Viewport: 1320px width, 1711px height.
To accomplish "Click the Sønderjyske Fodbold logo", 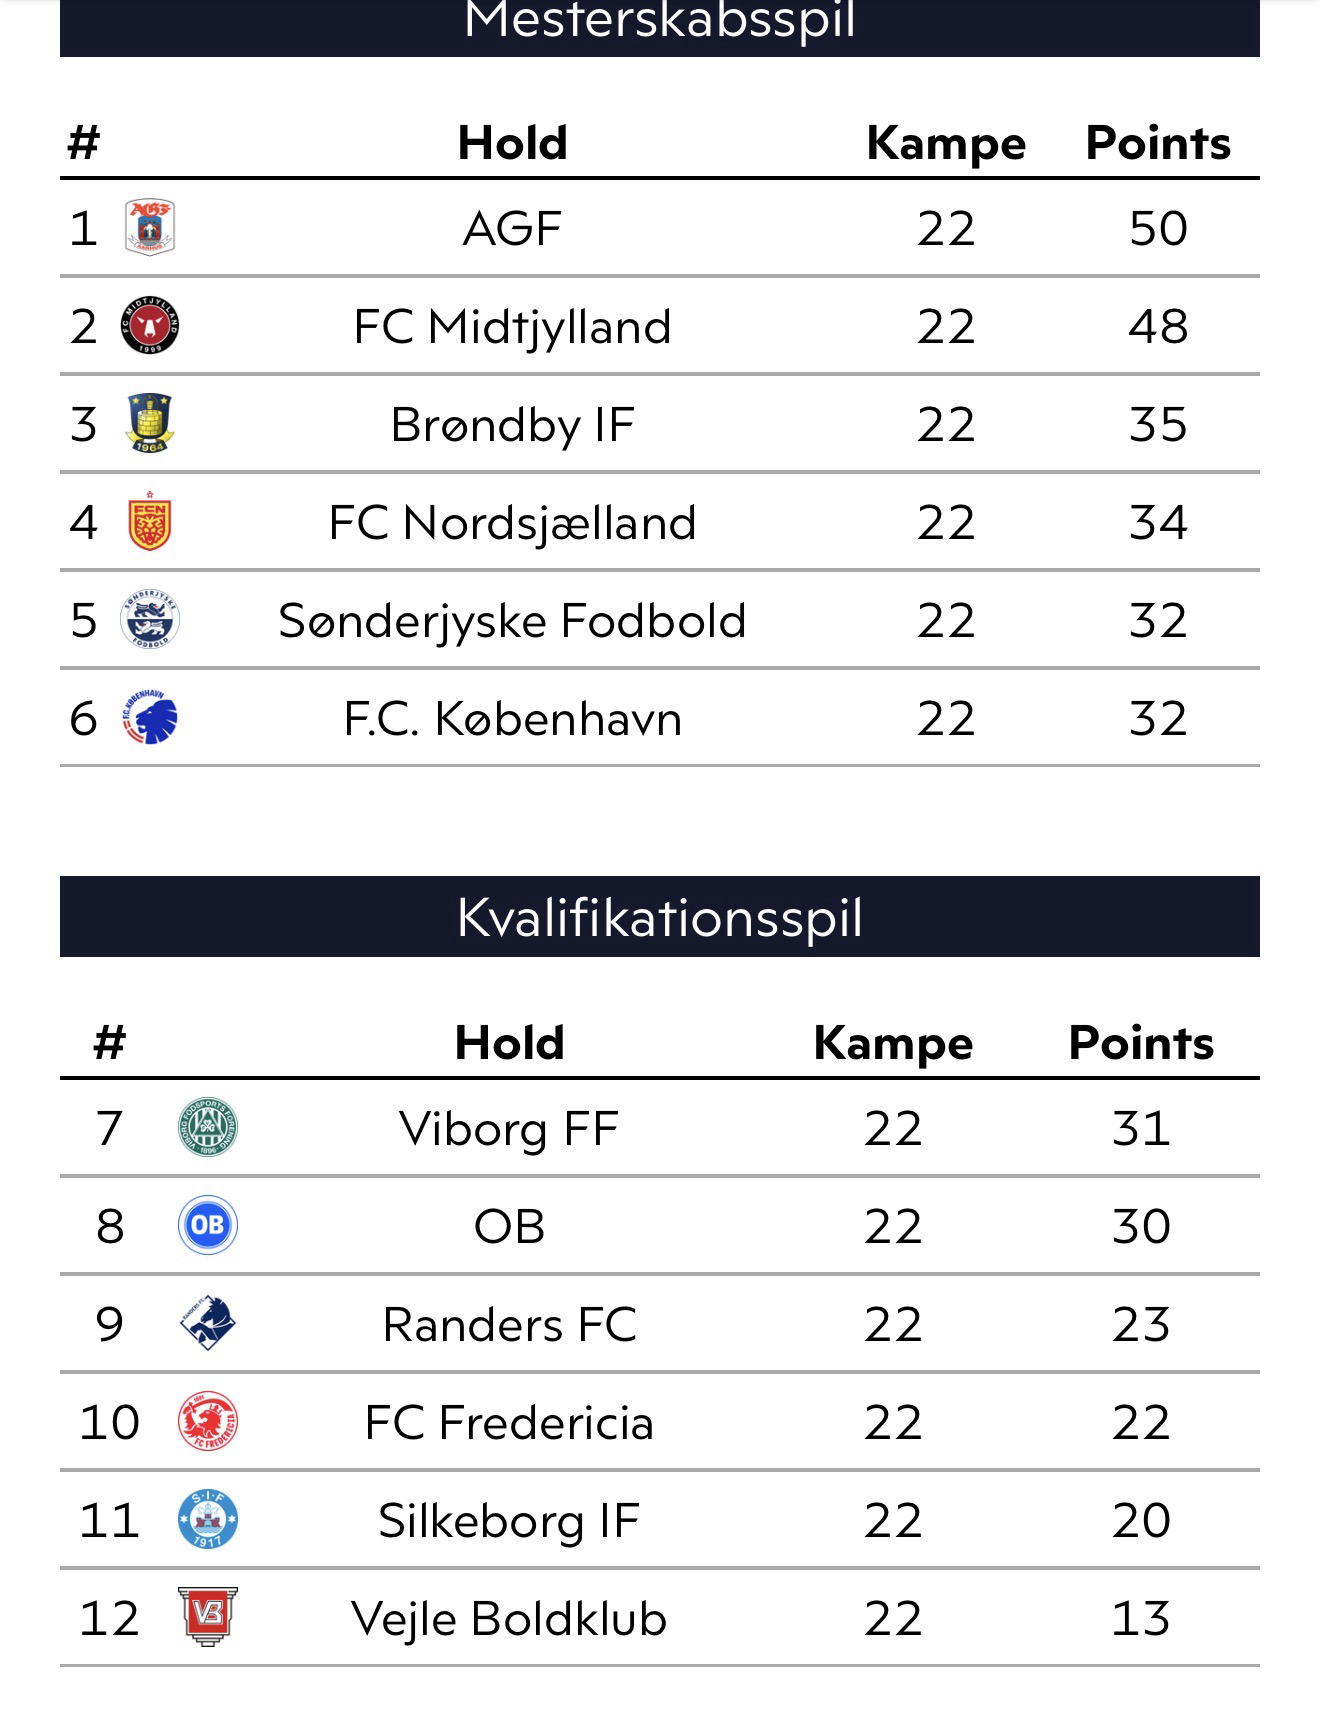I will (150, 620).
